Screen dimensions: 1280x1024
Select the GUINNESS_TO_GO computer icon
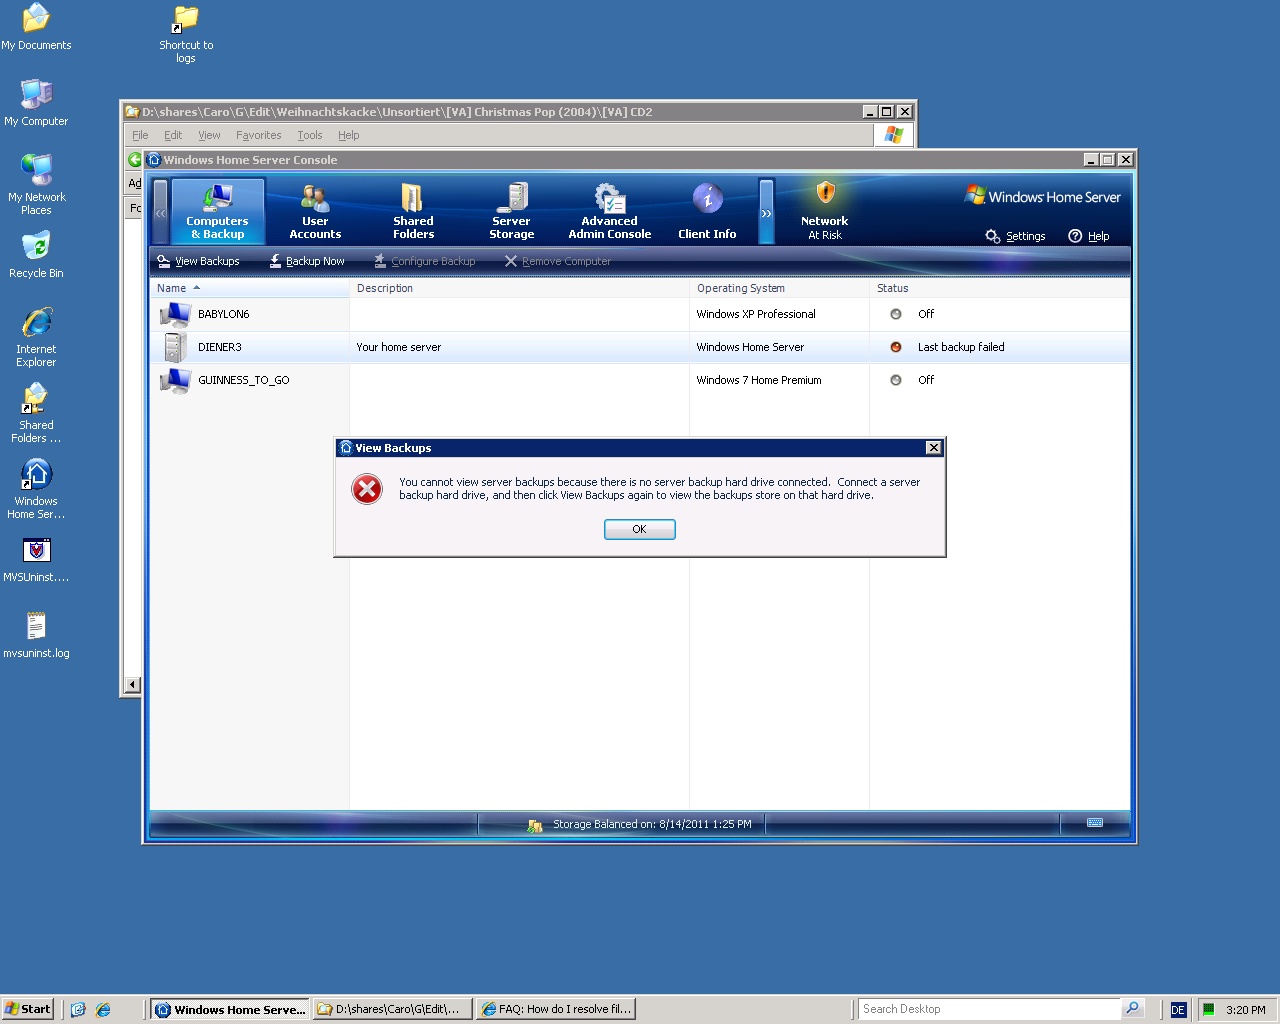pos(175,380)
